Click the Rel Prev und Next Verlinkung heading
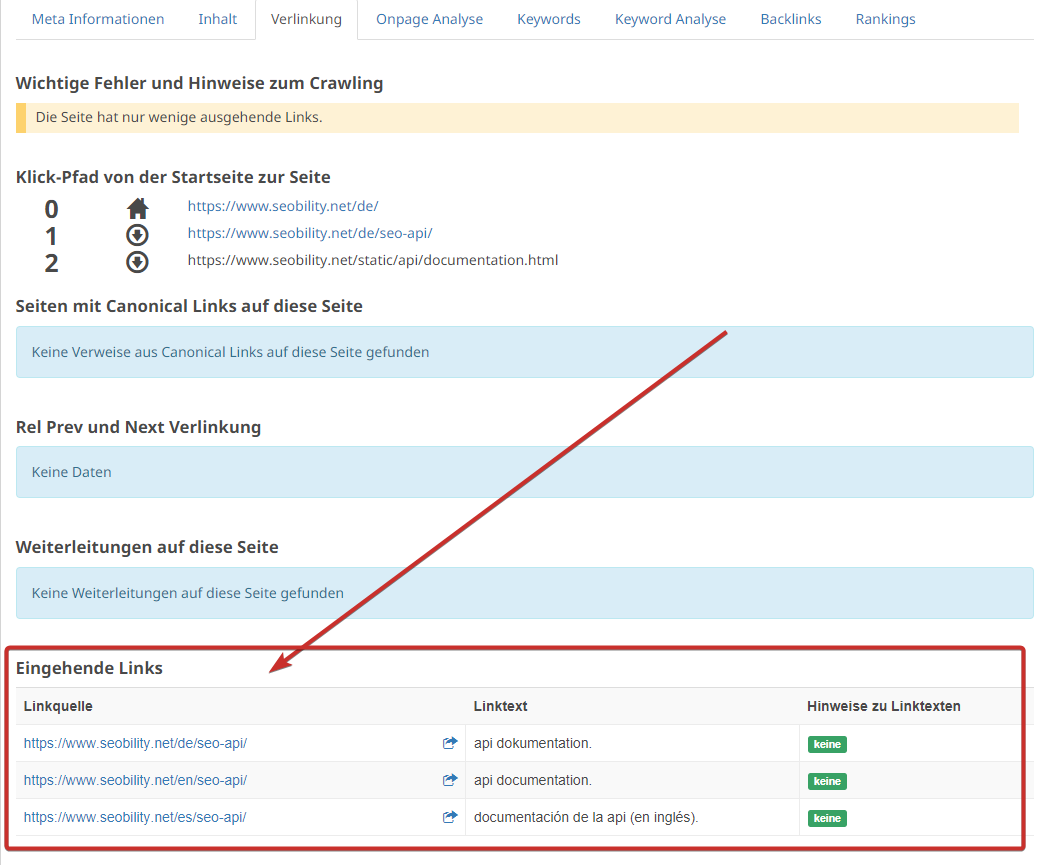 coord(138,427)
